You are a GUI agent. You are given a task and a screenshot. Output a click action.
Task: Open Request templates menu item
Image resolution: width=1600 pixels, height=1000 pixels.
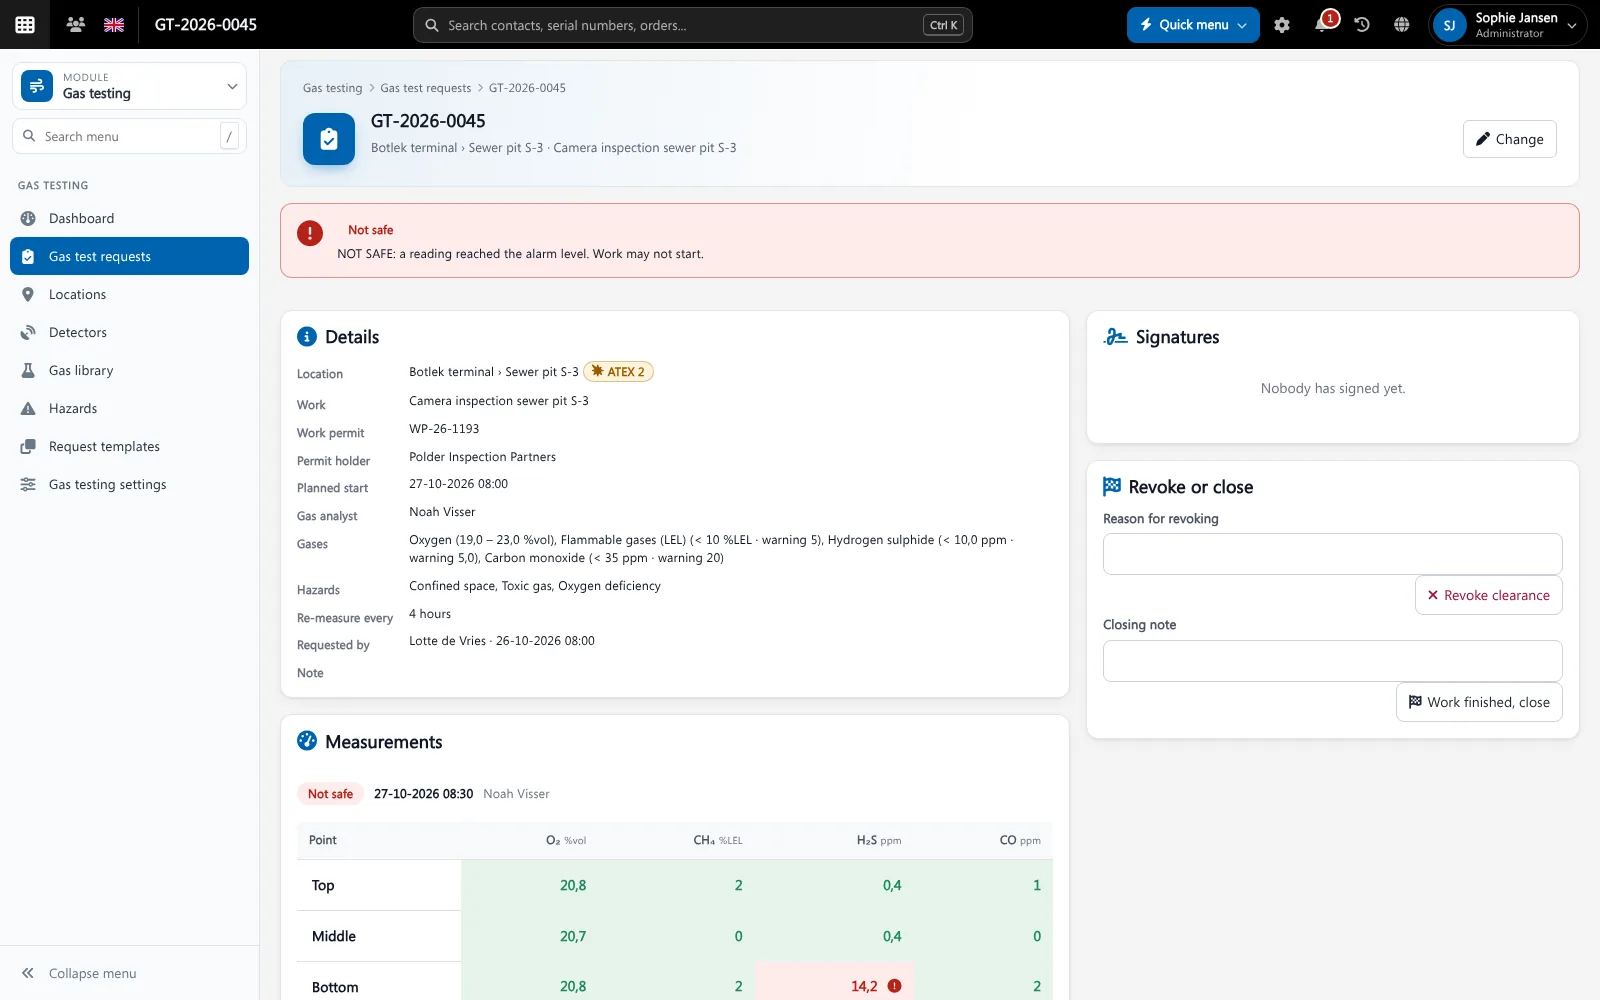pos(129,446)
